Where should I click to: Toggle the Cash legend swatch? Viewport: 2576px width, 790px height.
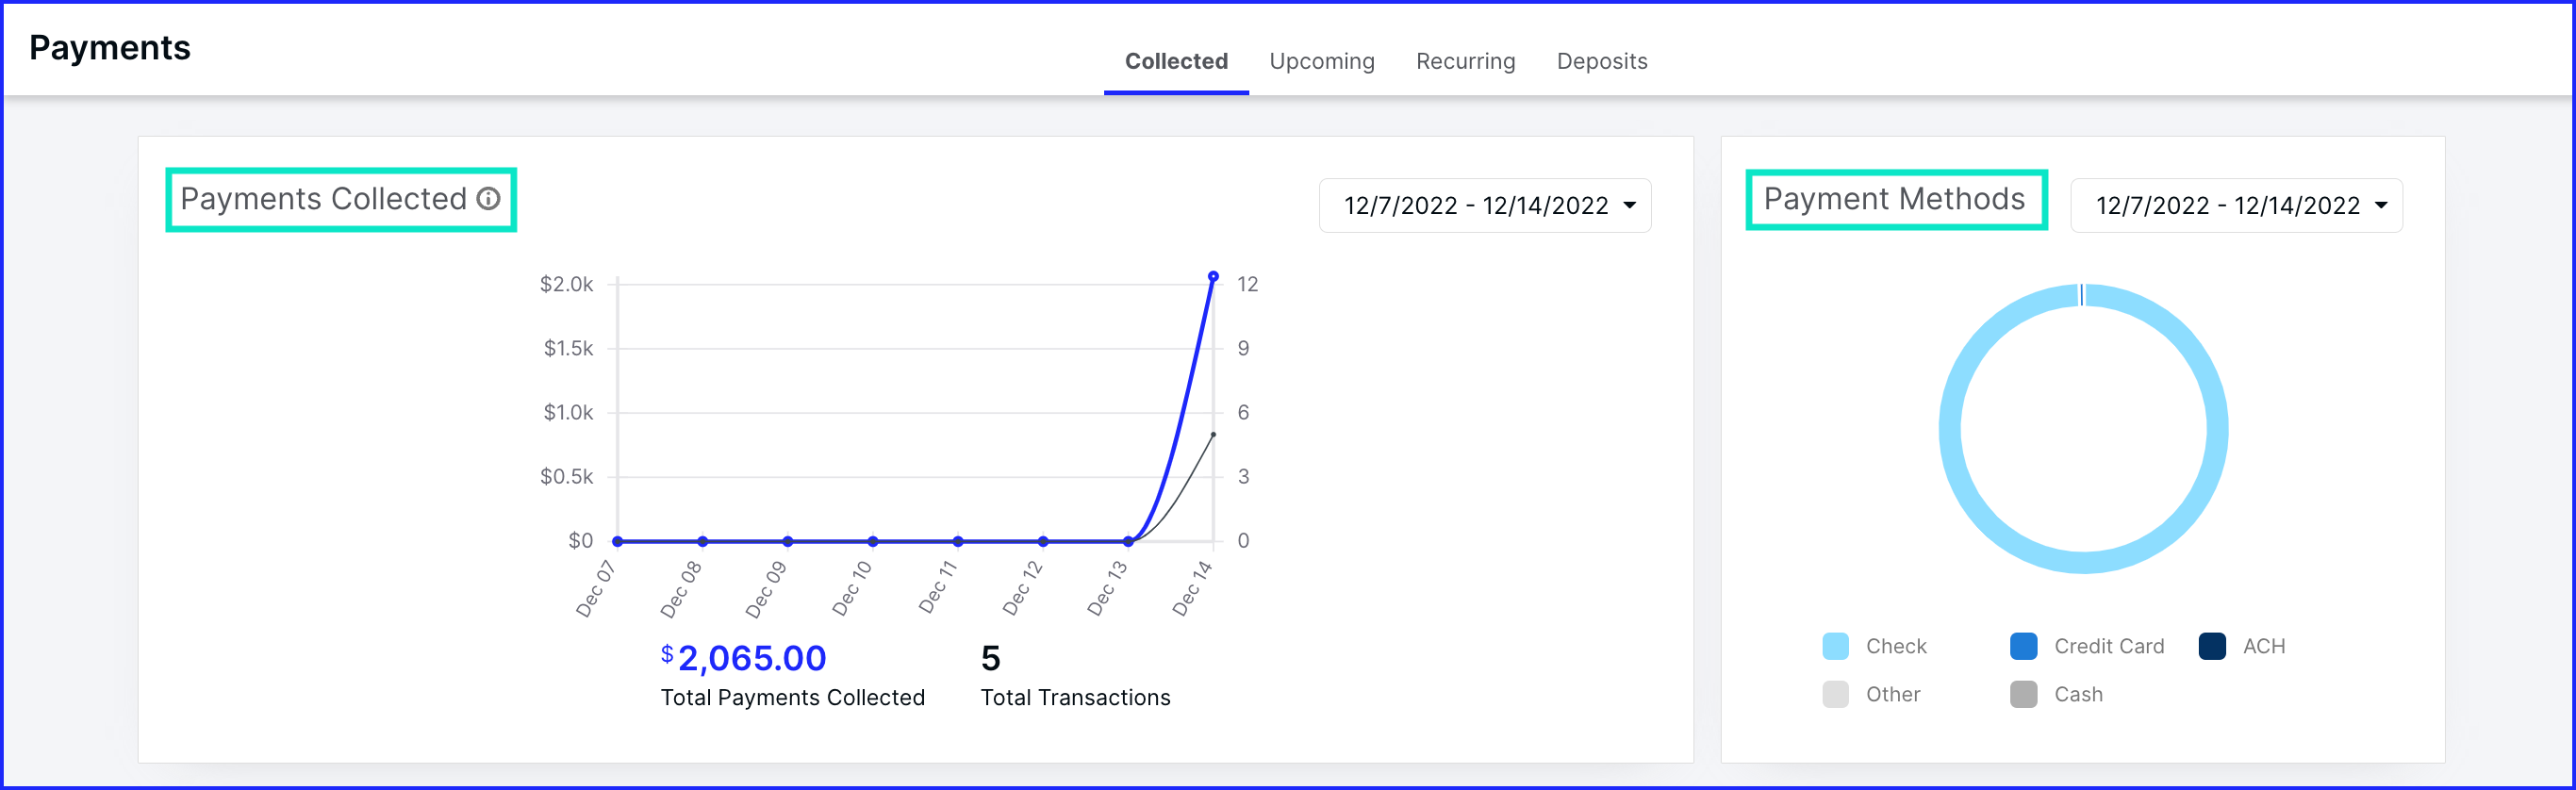2023,695
